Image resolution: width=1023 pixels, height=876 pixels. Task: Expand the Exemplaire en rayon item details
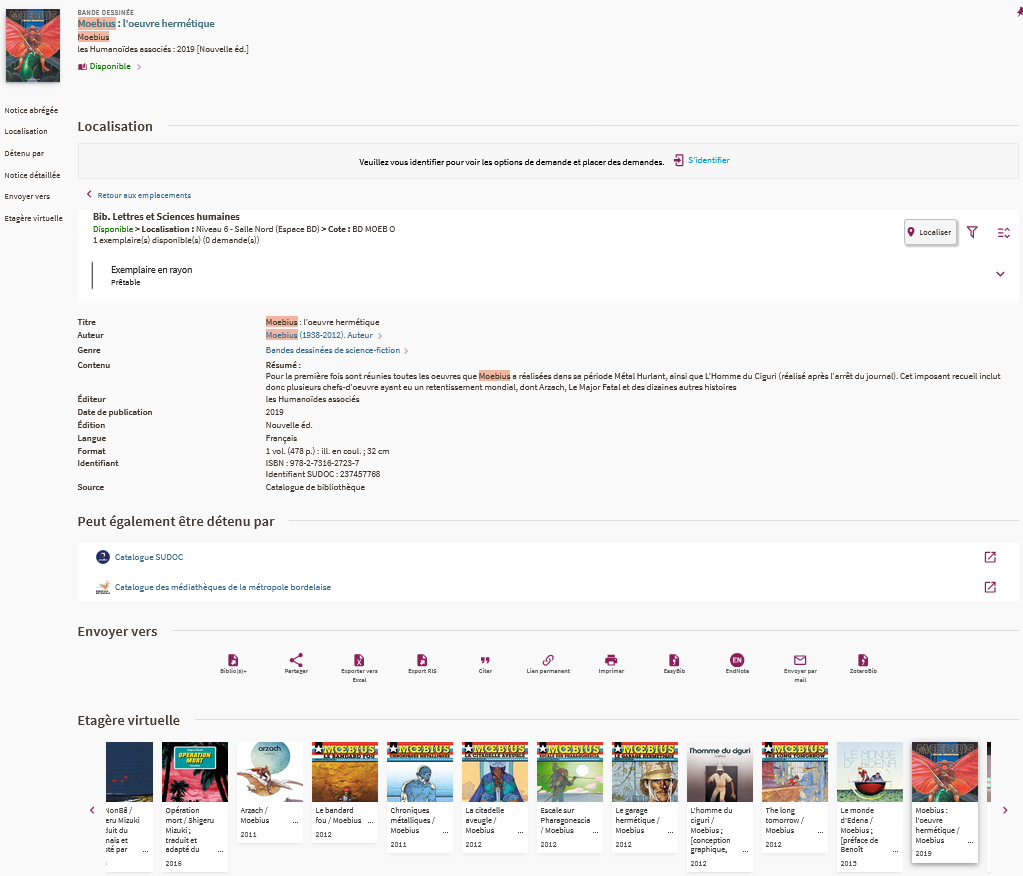(1000, 274)
